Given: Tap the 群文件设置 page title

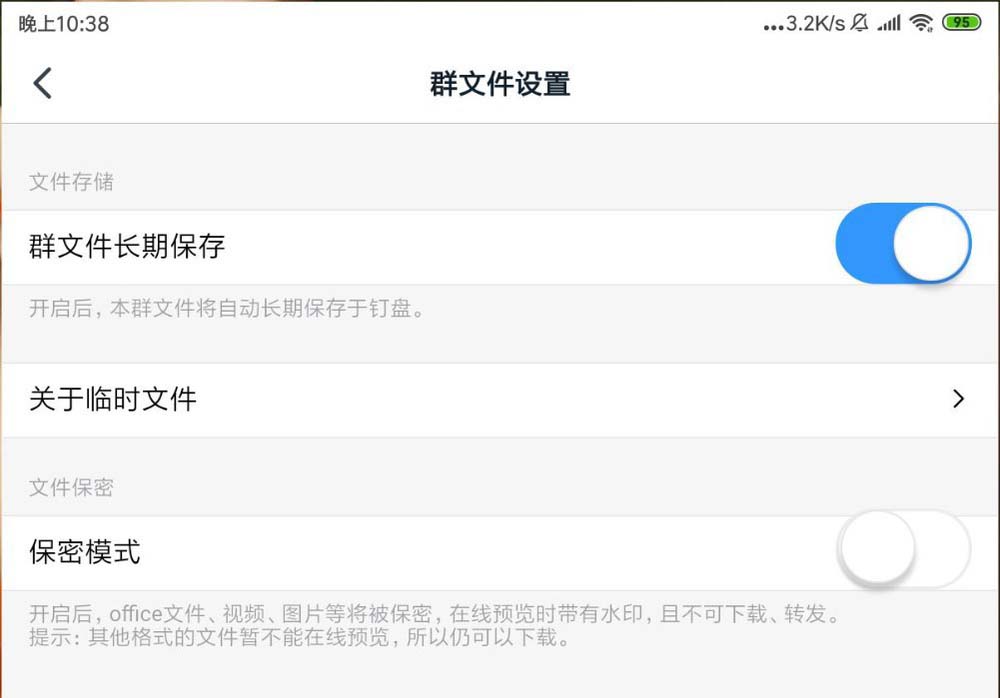Looking at the screenshot, I should [x=500, y=83].
